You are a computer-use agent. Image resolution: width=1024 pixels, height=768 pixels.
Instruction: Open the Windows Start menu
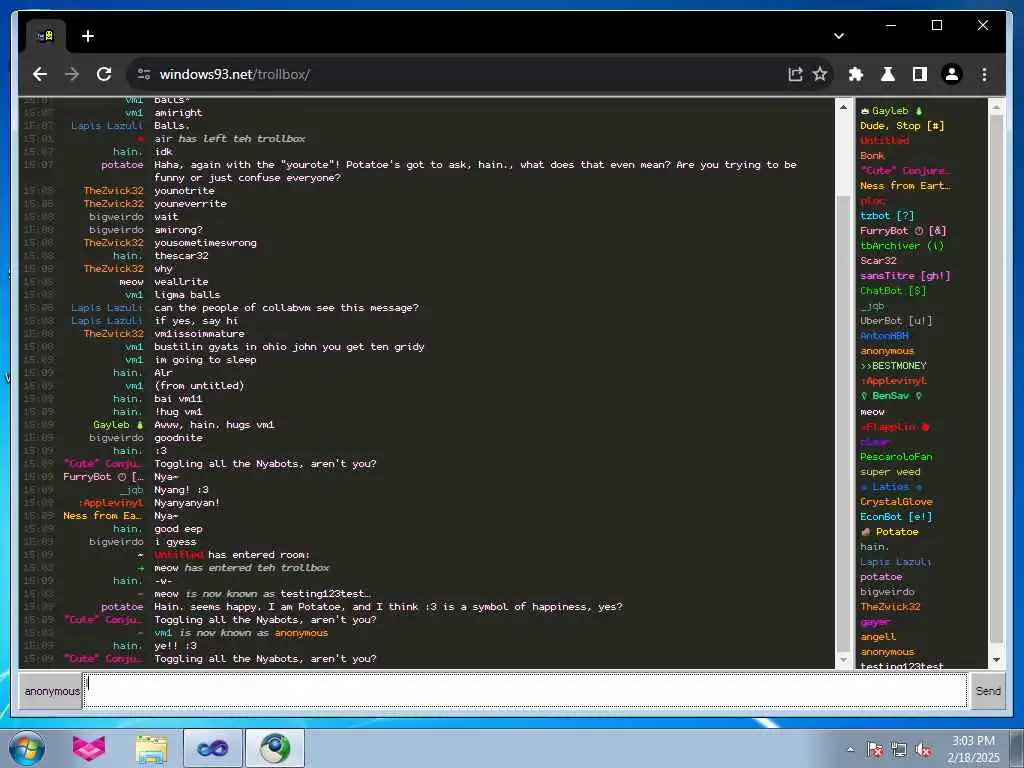click(27, 748)
